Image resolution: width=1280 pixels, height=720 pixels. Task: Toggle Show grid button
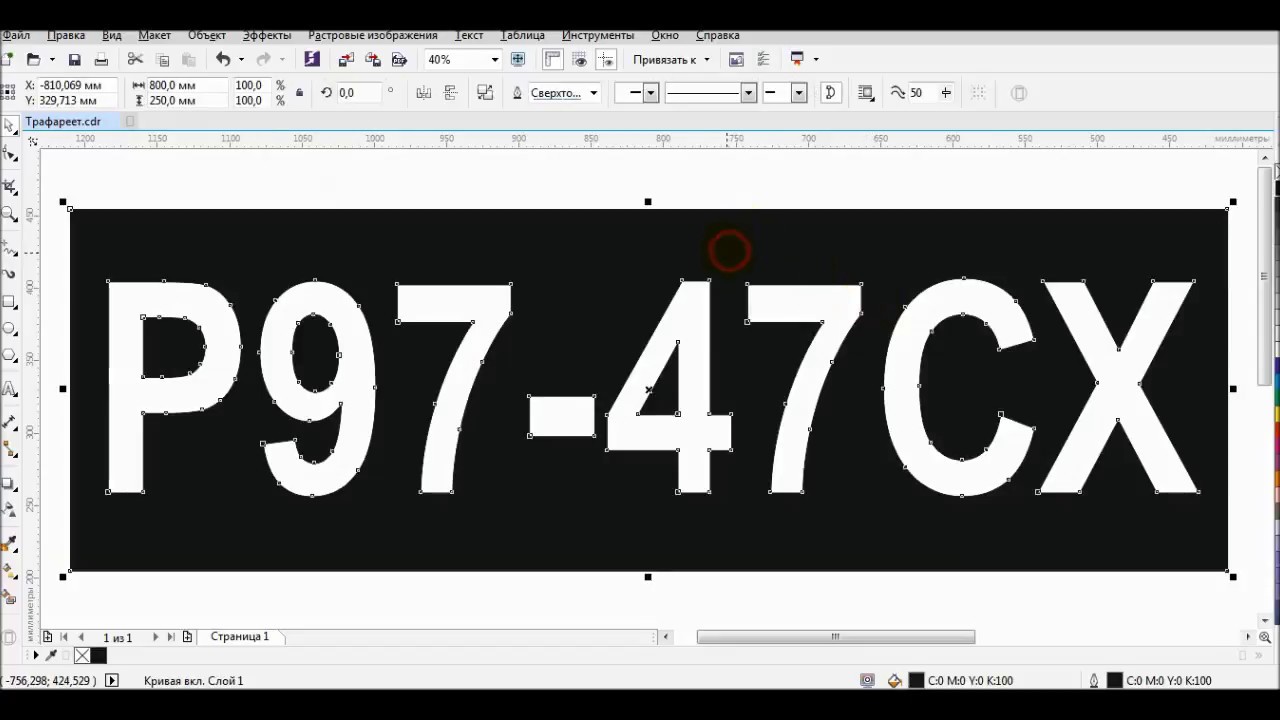click(579, 60)
